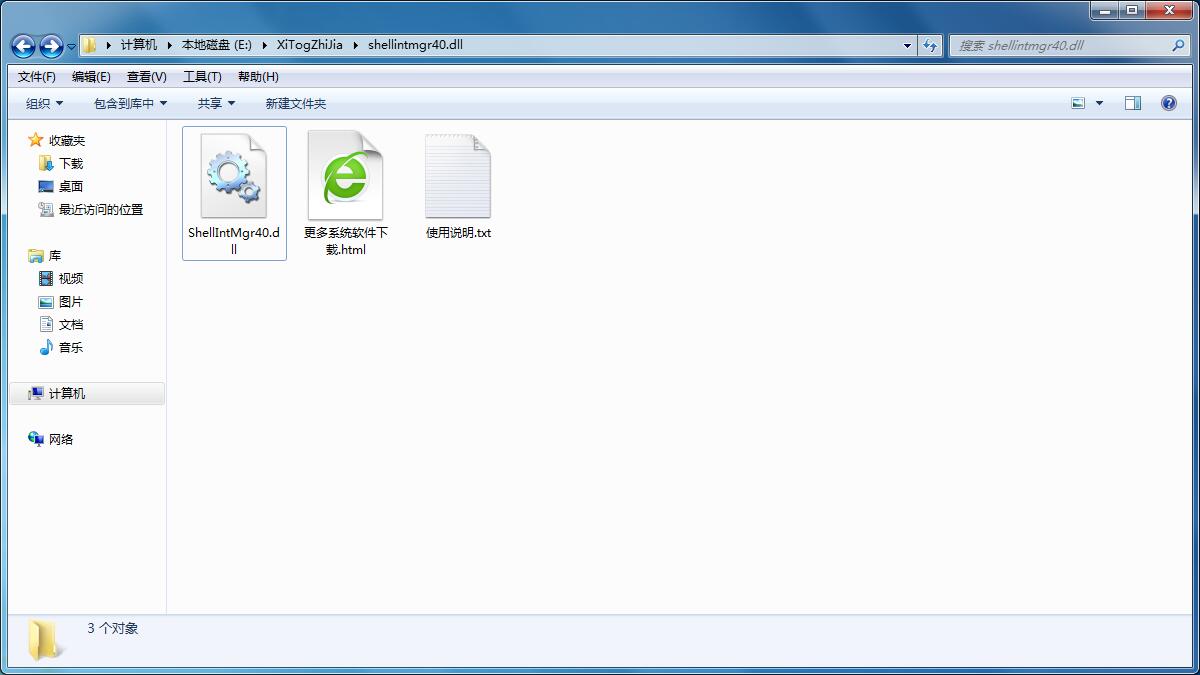Expand the 组织 dropdown
Screen dimensions: 1200x675
[41, 101]
